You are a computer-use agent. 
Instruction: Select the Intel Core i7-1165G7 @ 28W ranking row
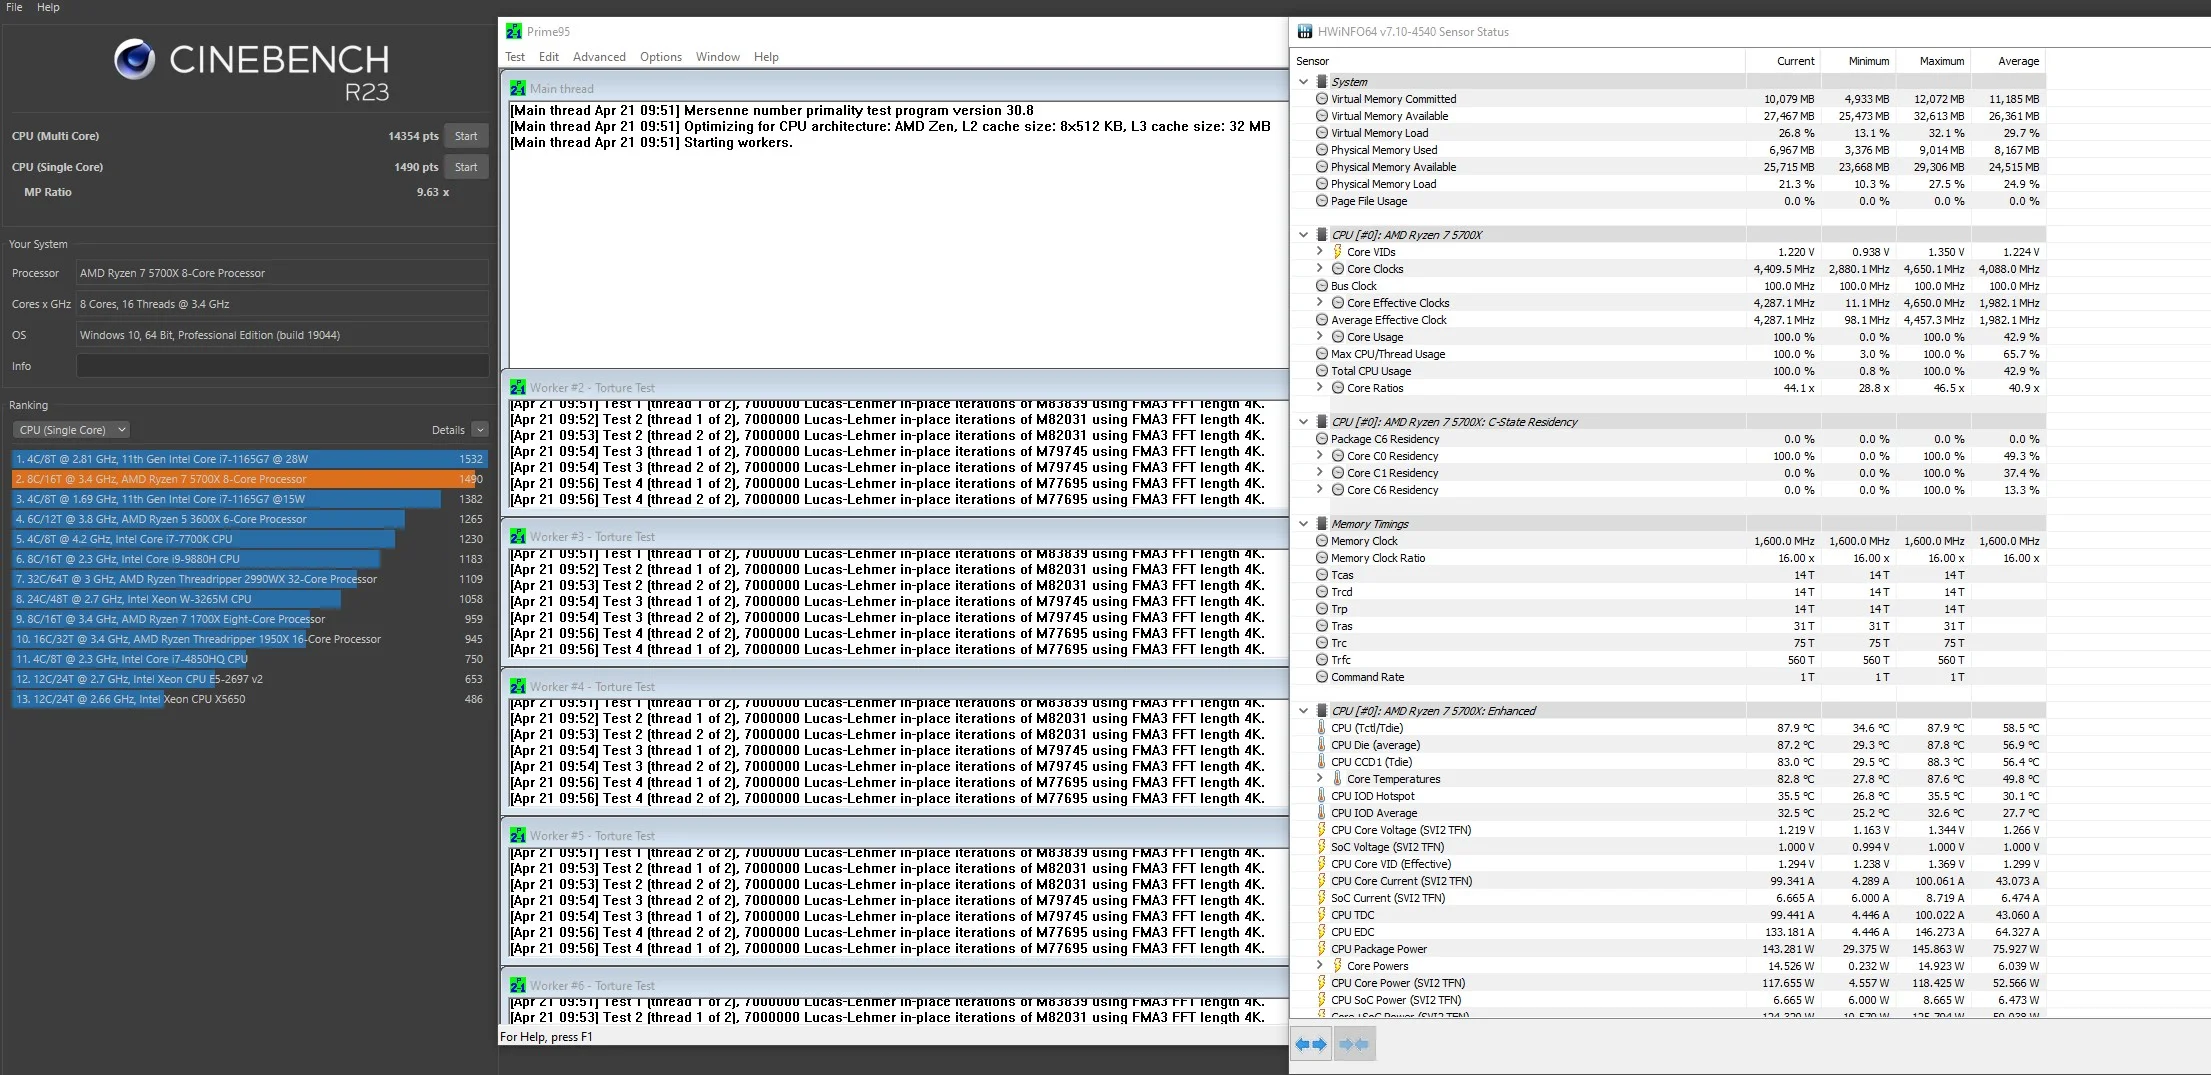(x=249, y=459)
